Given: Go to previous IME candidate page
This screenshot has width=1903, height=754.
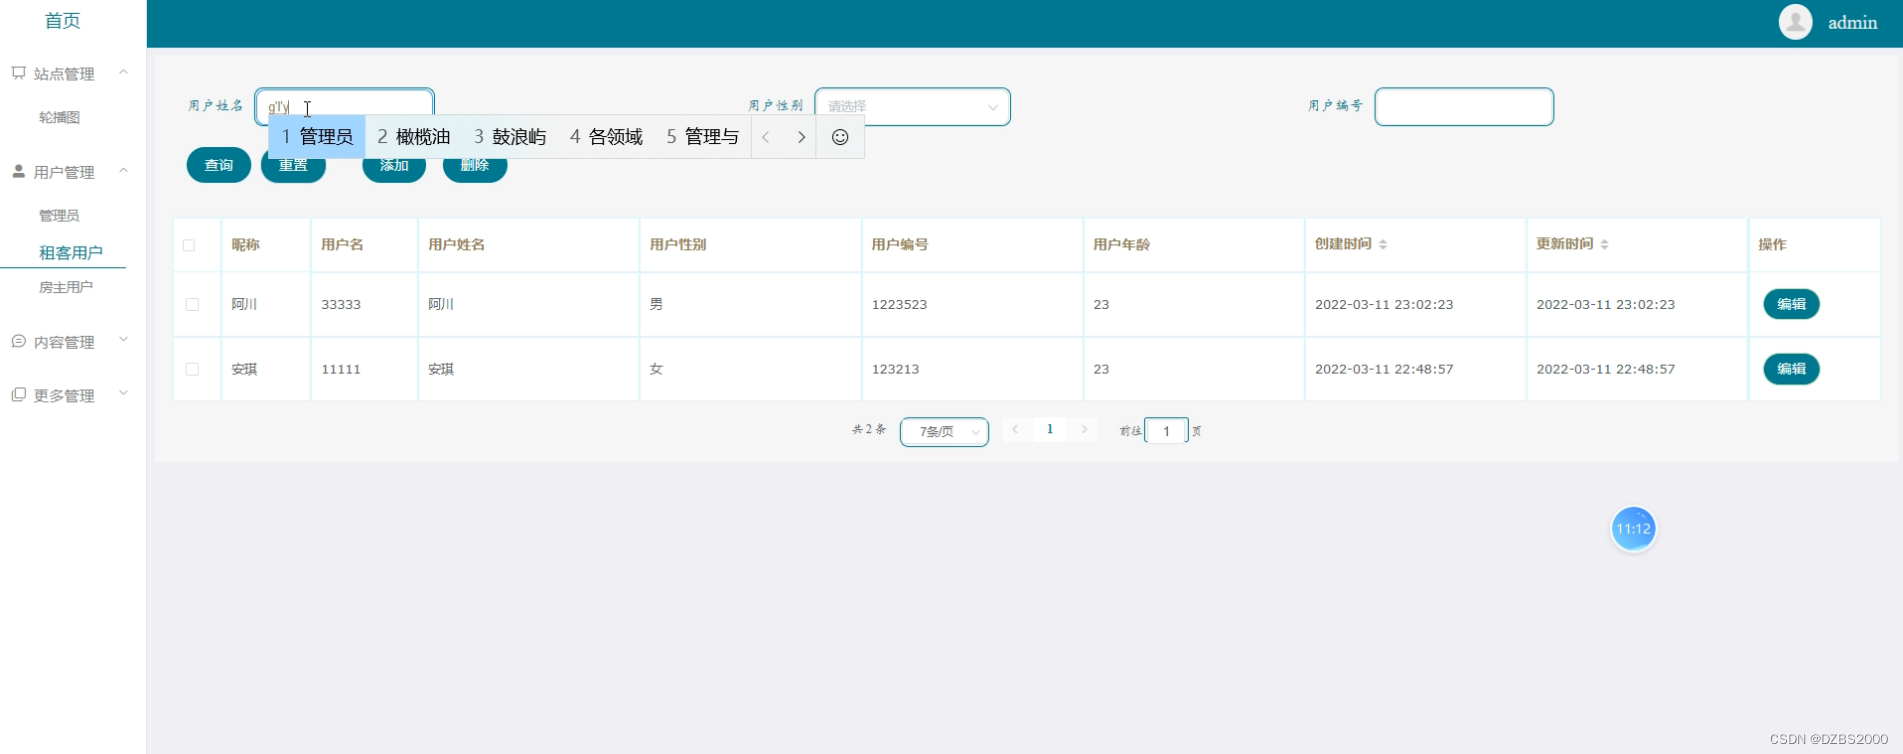Looking at the screenshot, I should coord(766,137).
